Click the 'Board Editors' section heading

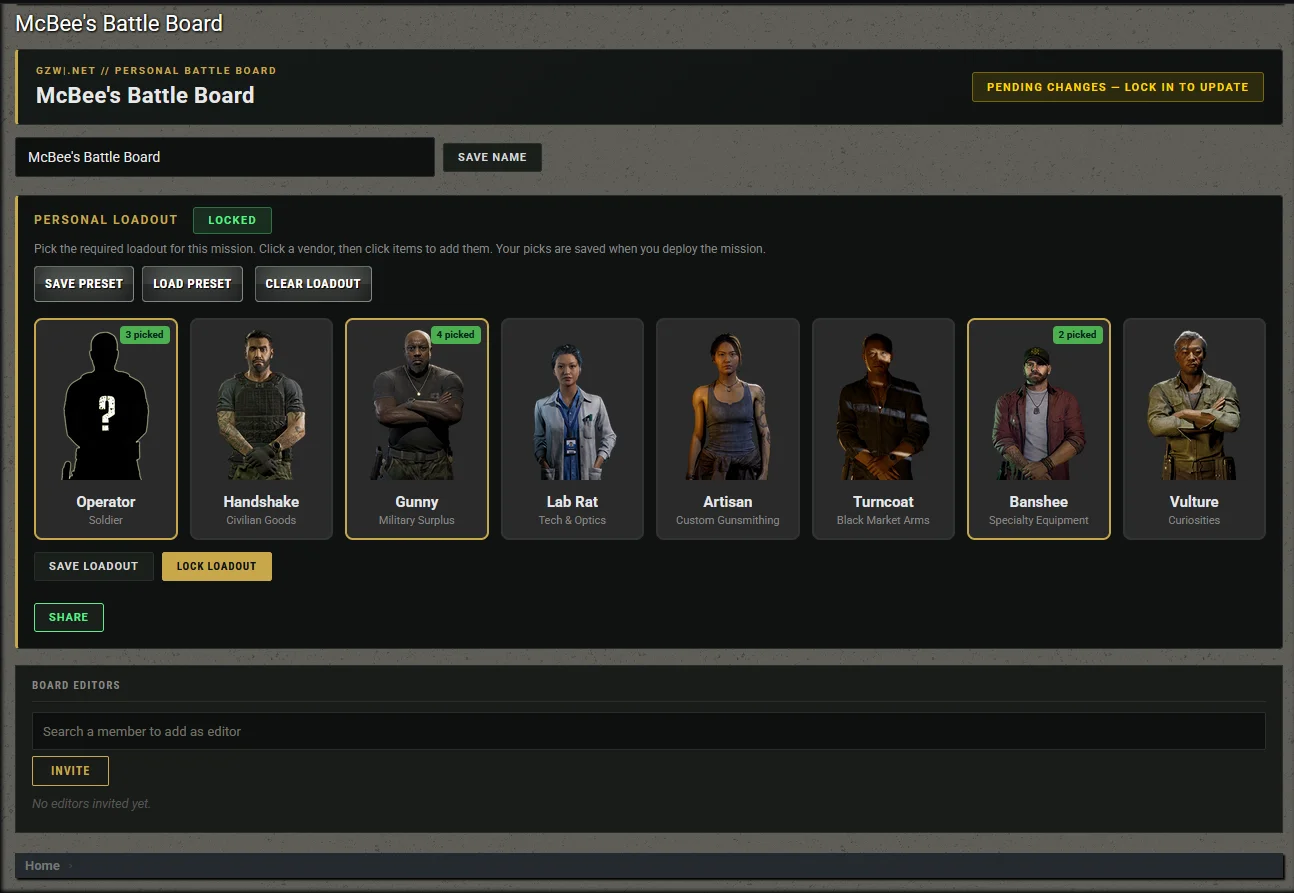(76, 685)
